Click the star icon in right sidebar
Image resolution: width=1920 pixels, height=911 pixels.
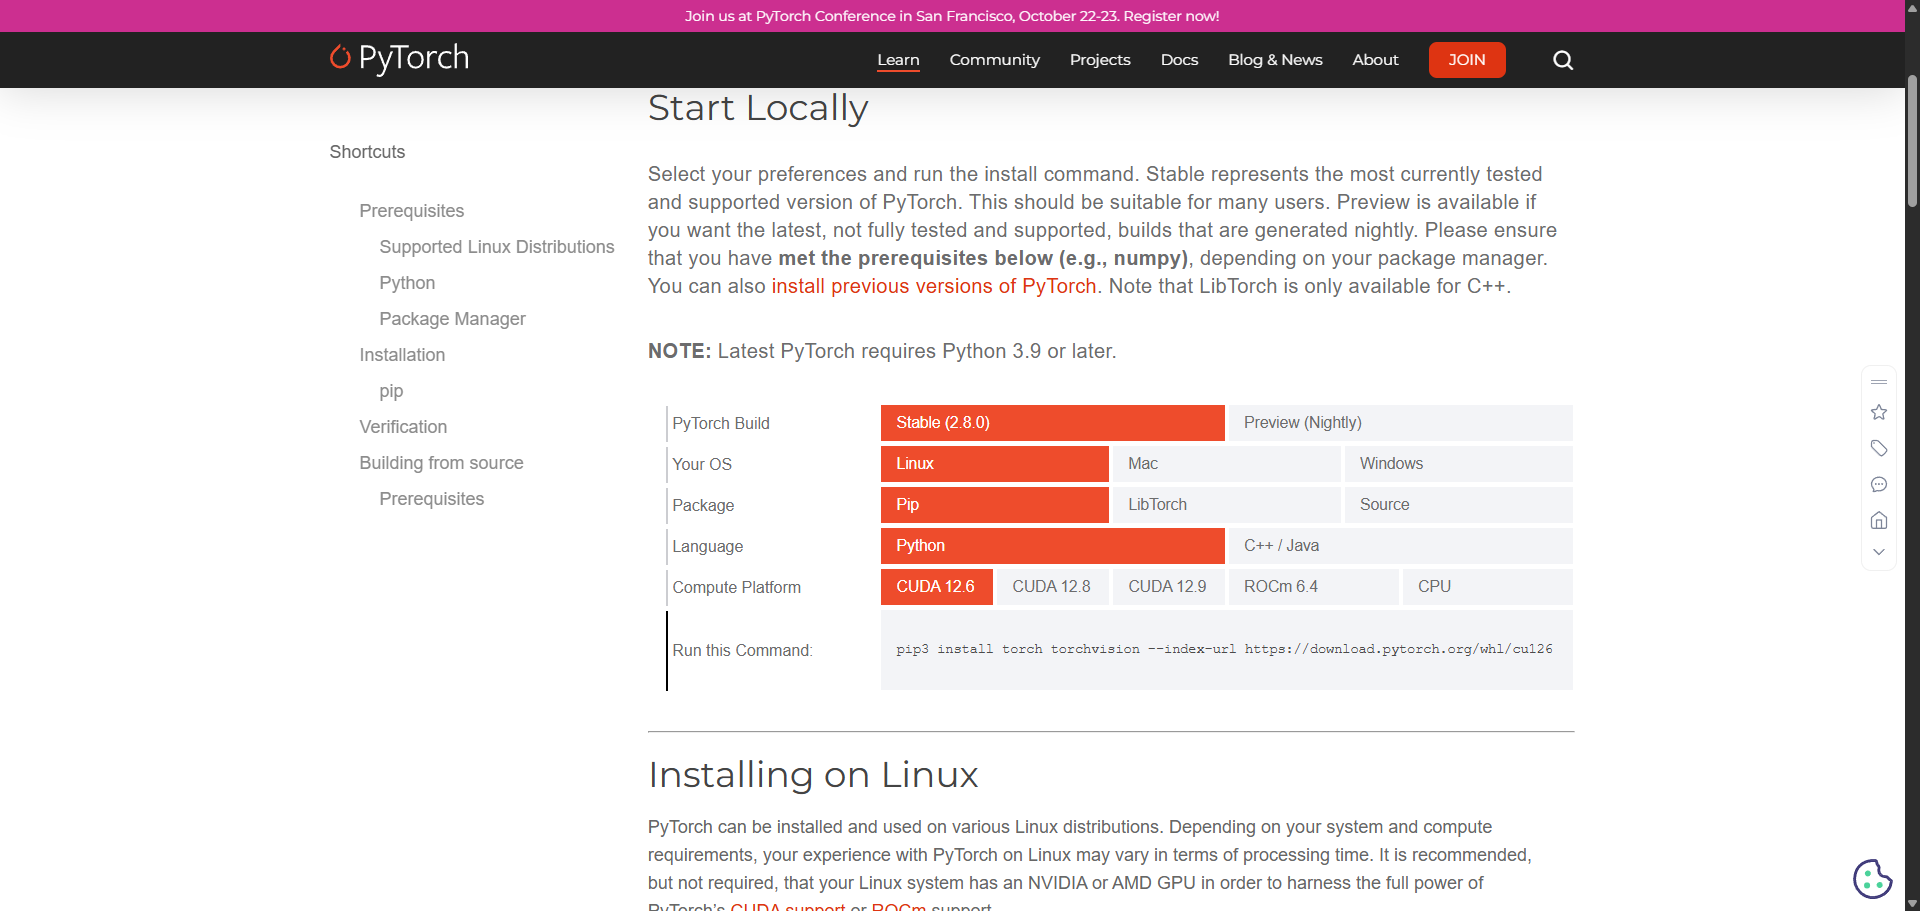[1879, 412]
